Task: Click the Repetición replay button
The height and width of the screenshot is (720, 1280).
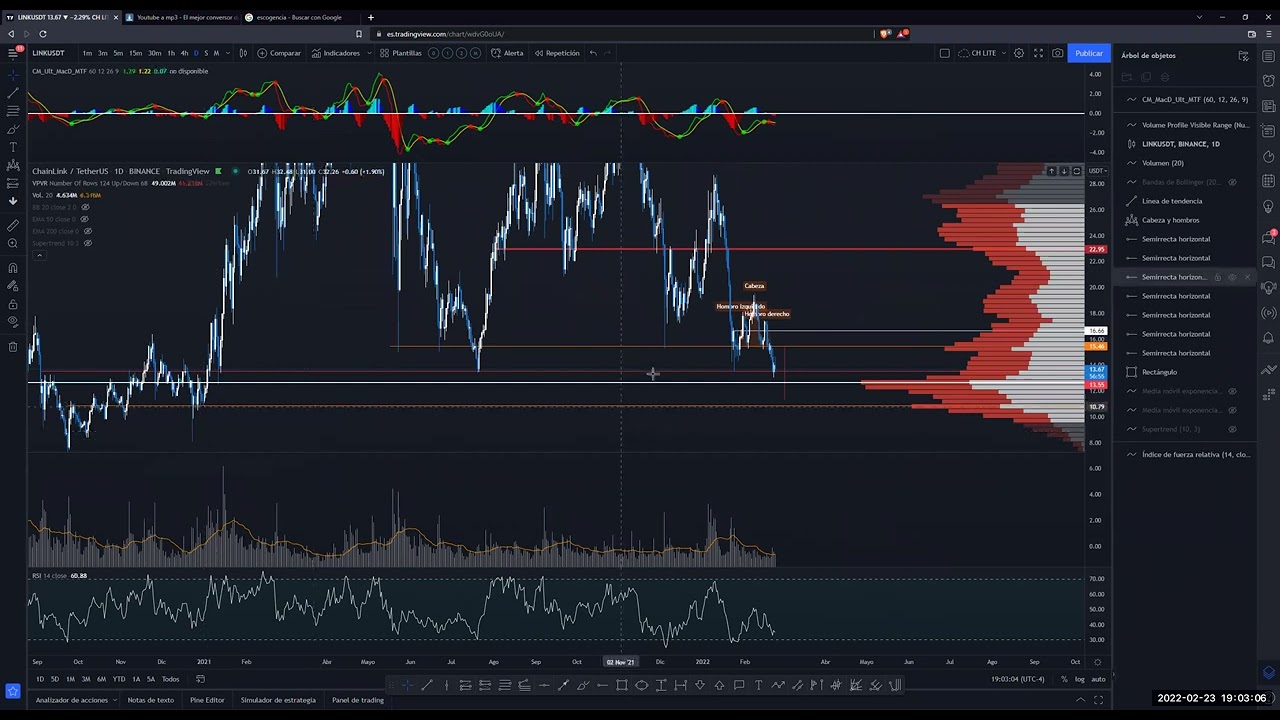Action: pos(557,53)
